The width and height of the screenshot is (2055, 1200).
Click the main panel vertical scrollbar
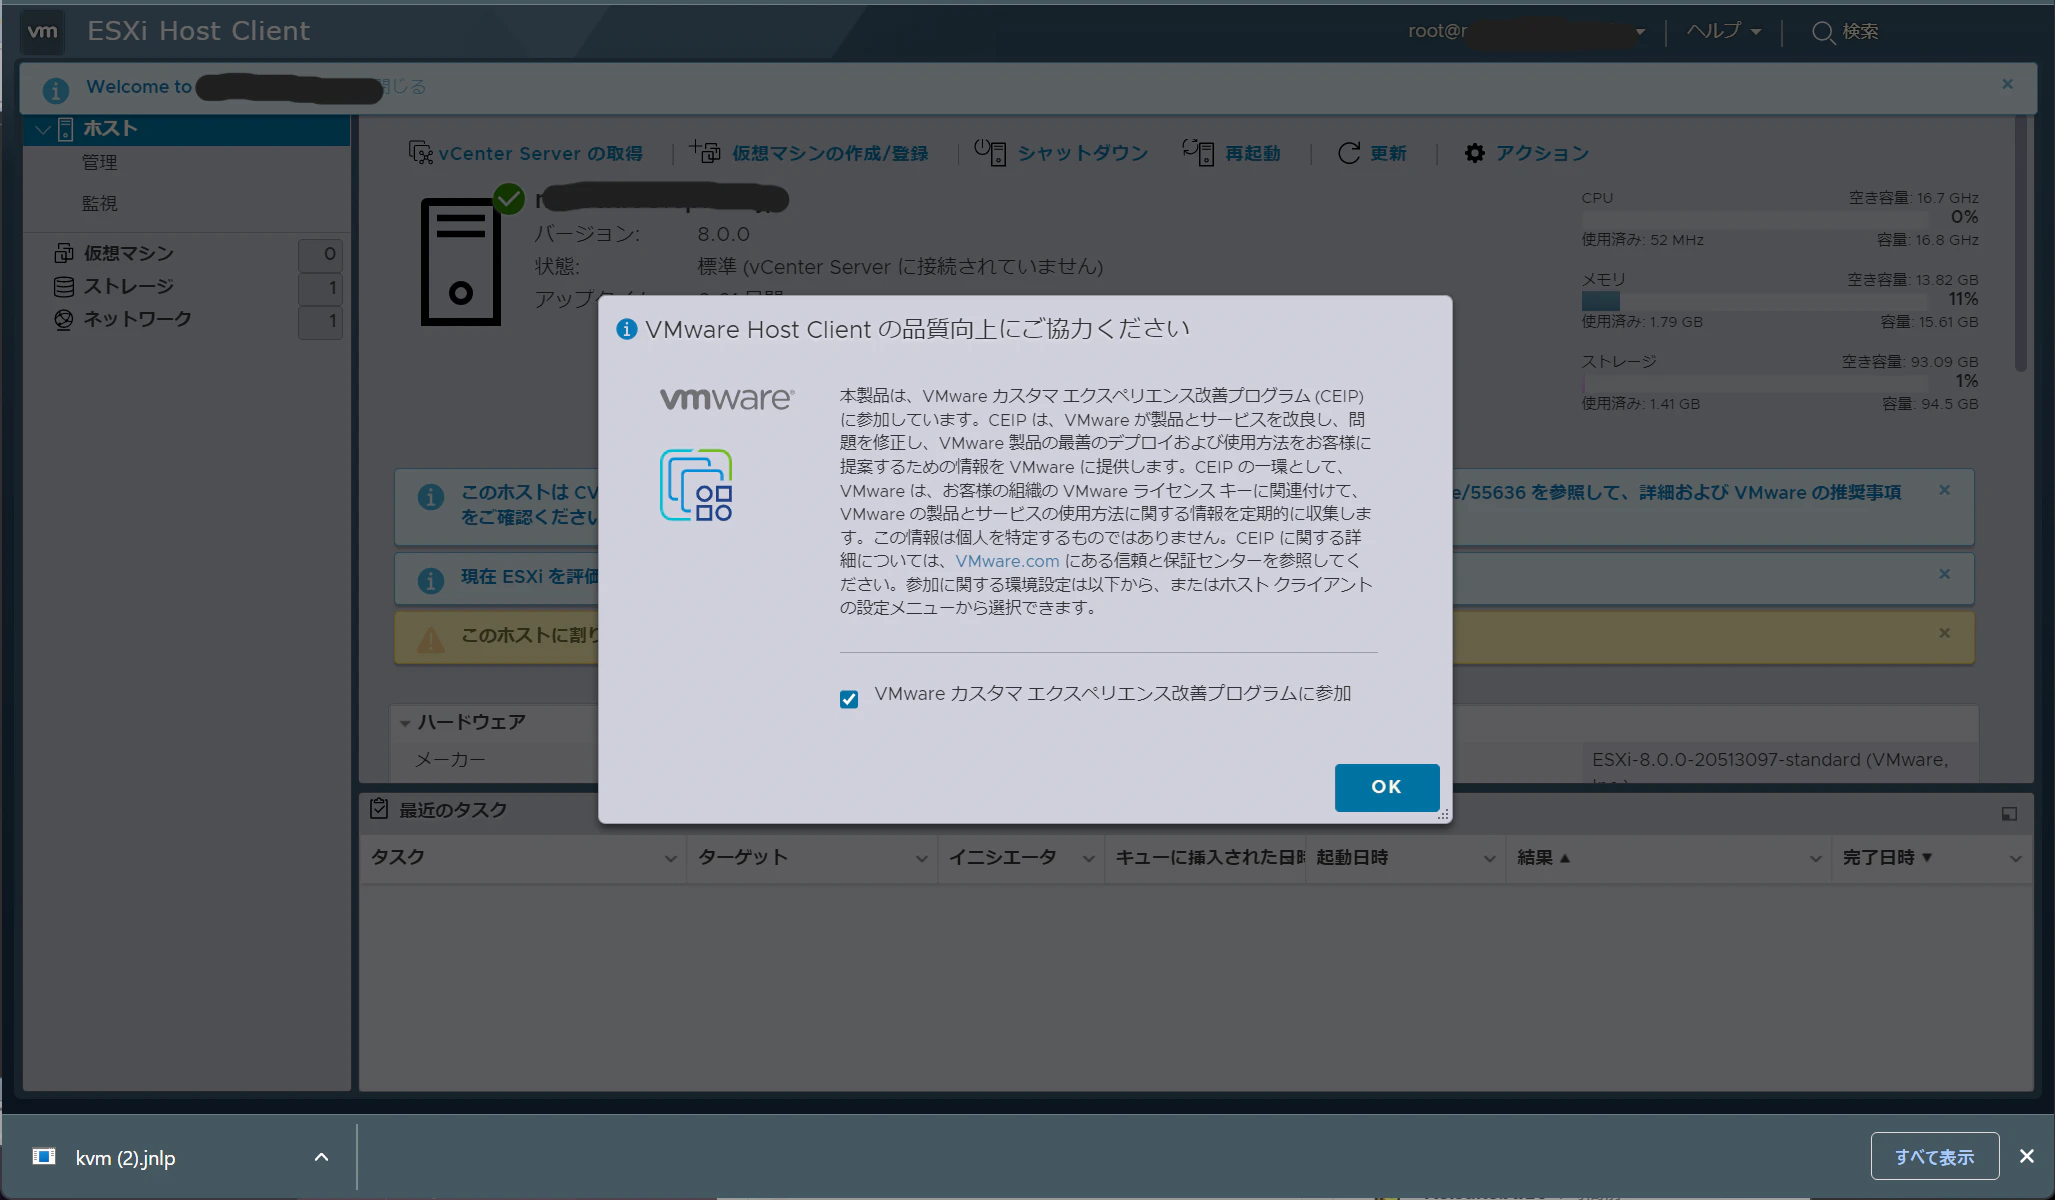coord(2021,244)
